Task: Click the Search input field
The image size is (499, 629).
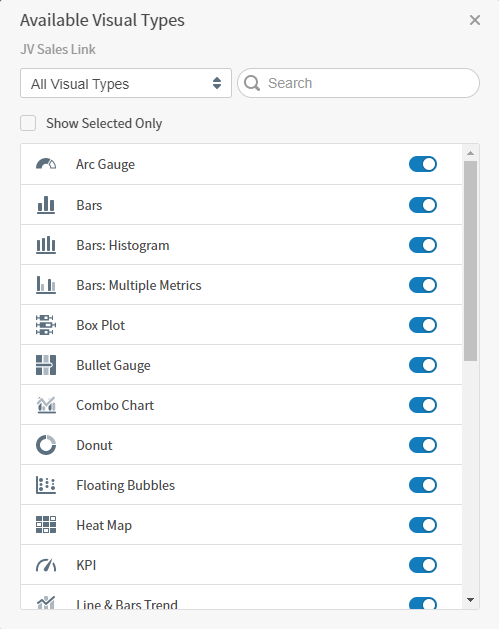Action: (358, 83)
